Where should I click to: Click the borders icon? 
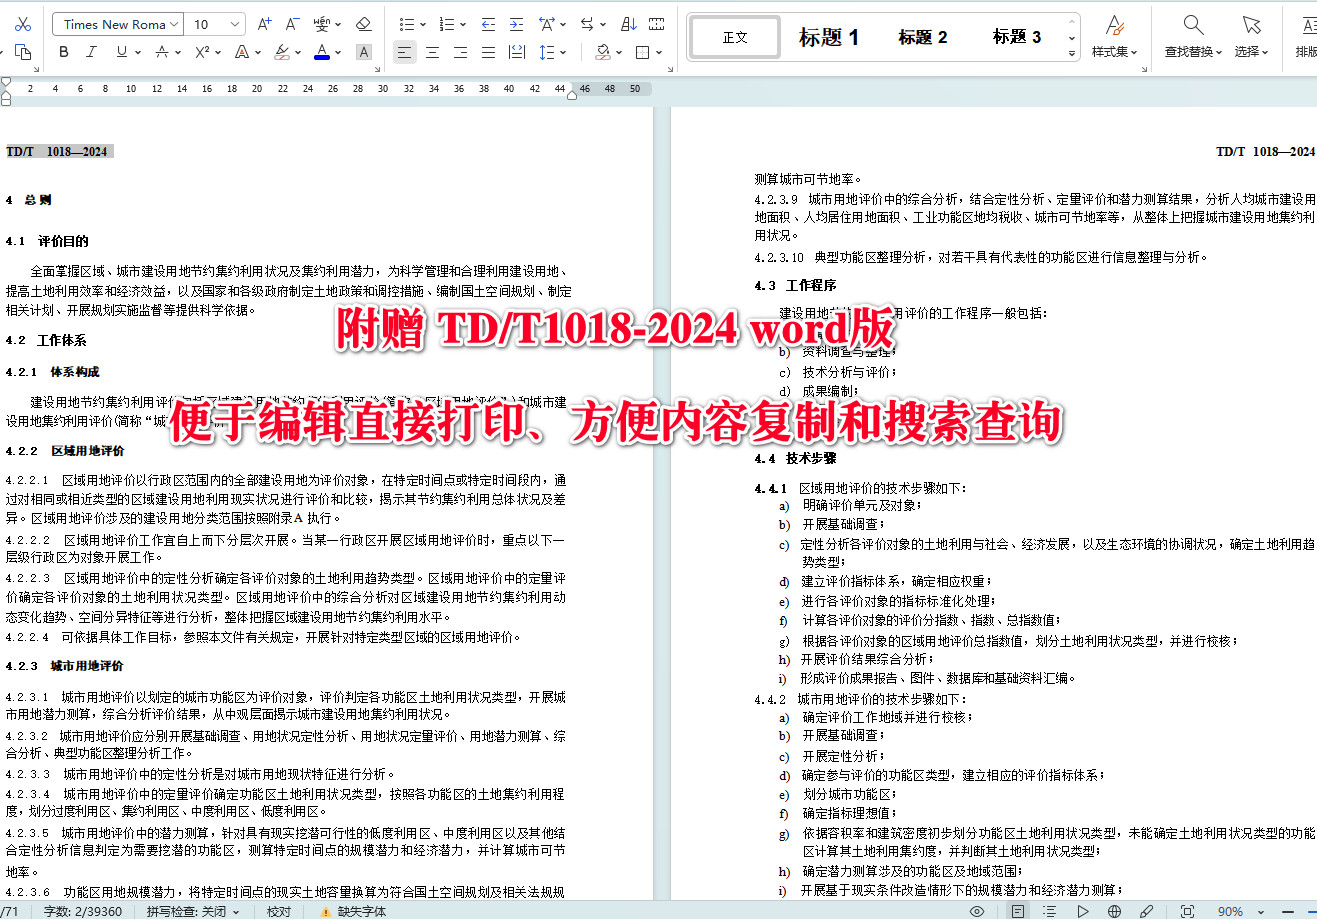click(643, 52)
